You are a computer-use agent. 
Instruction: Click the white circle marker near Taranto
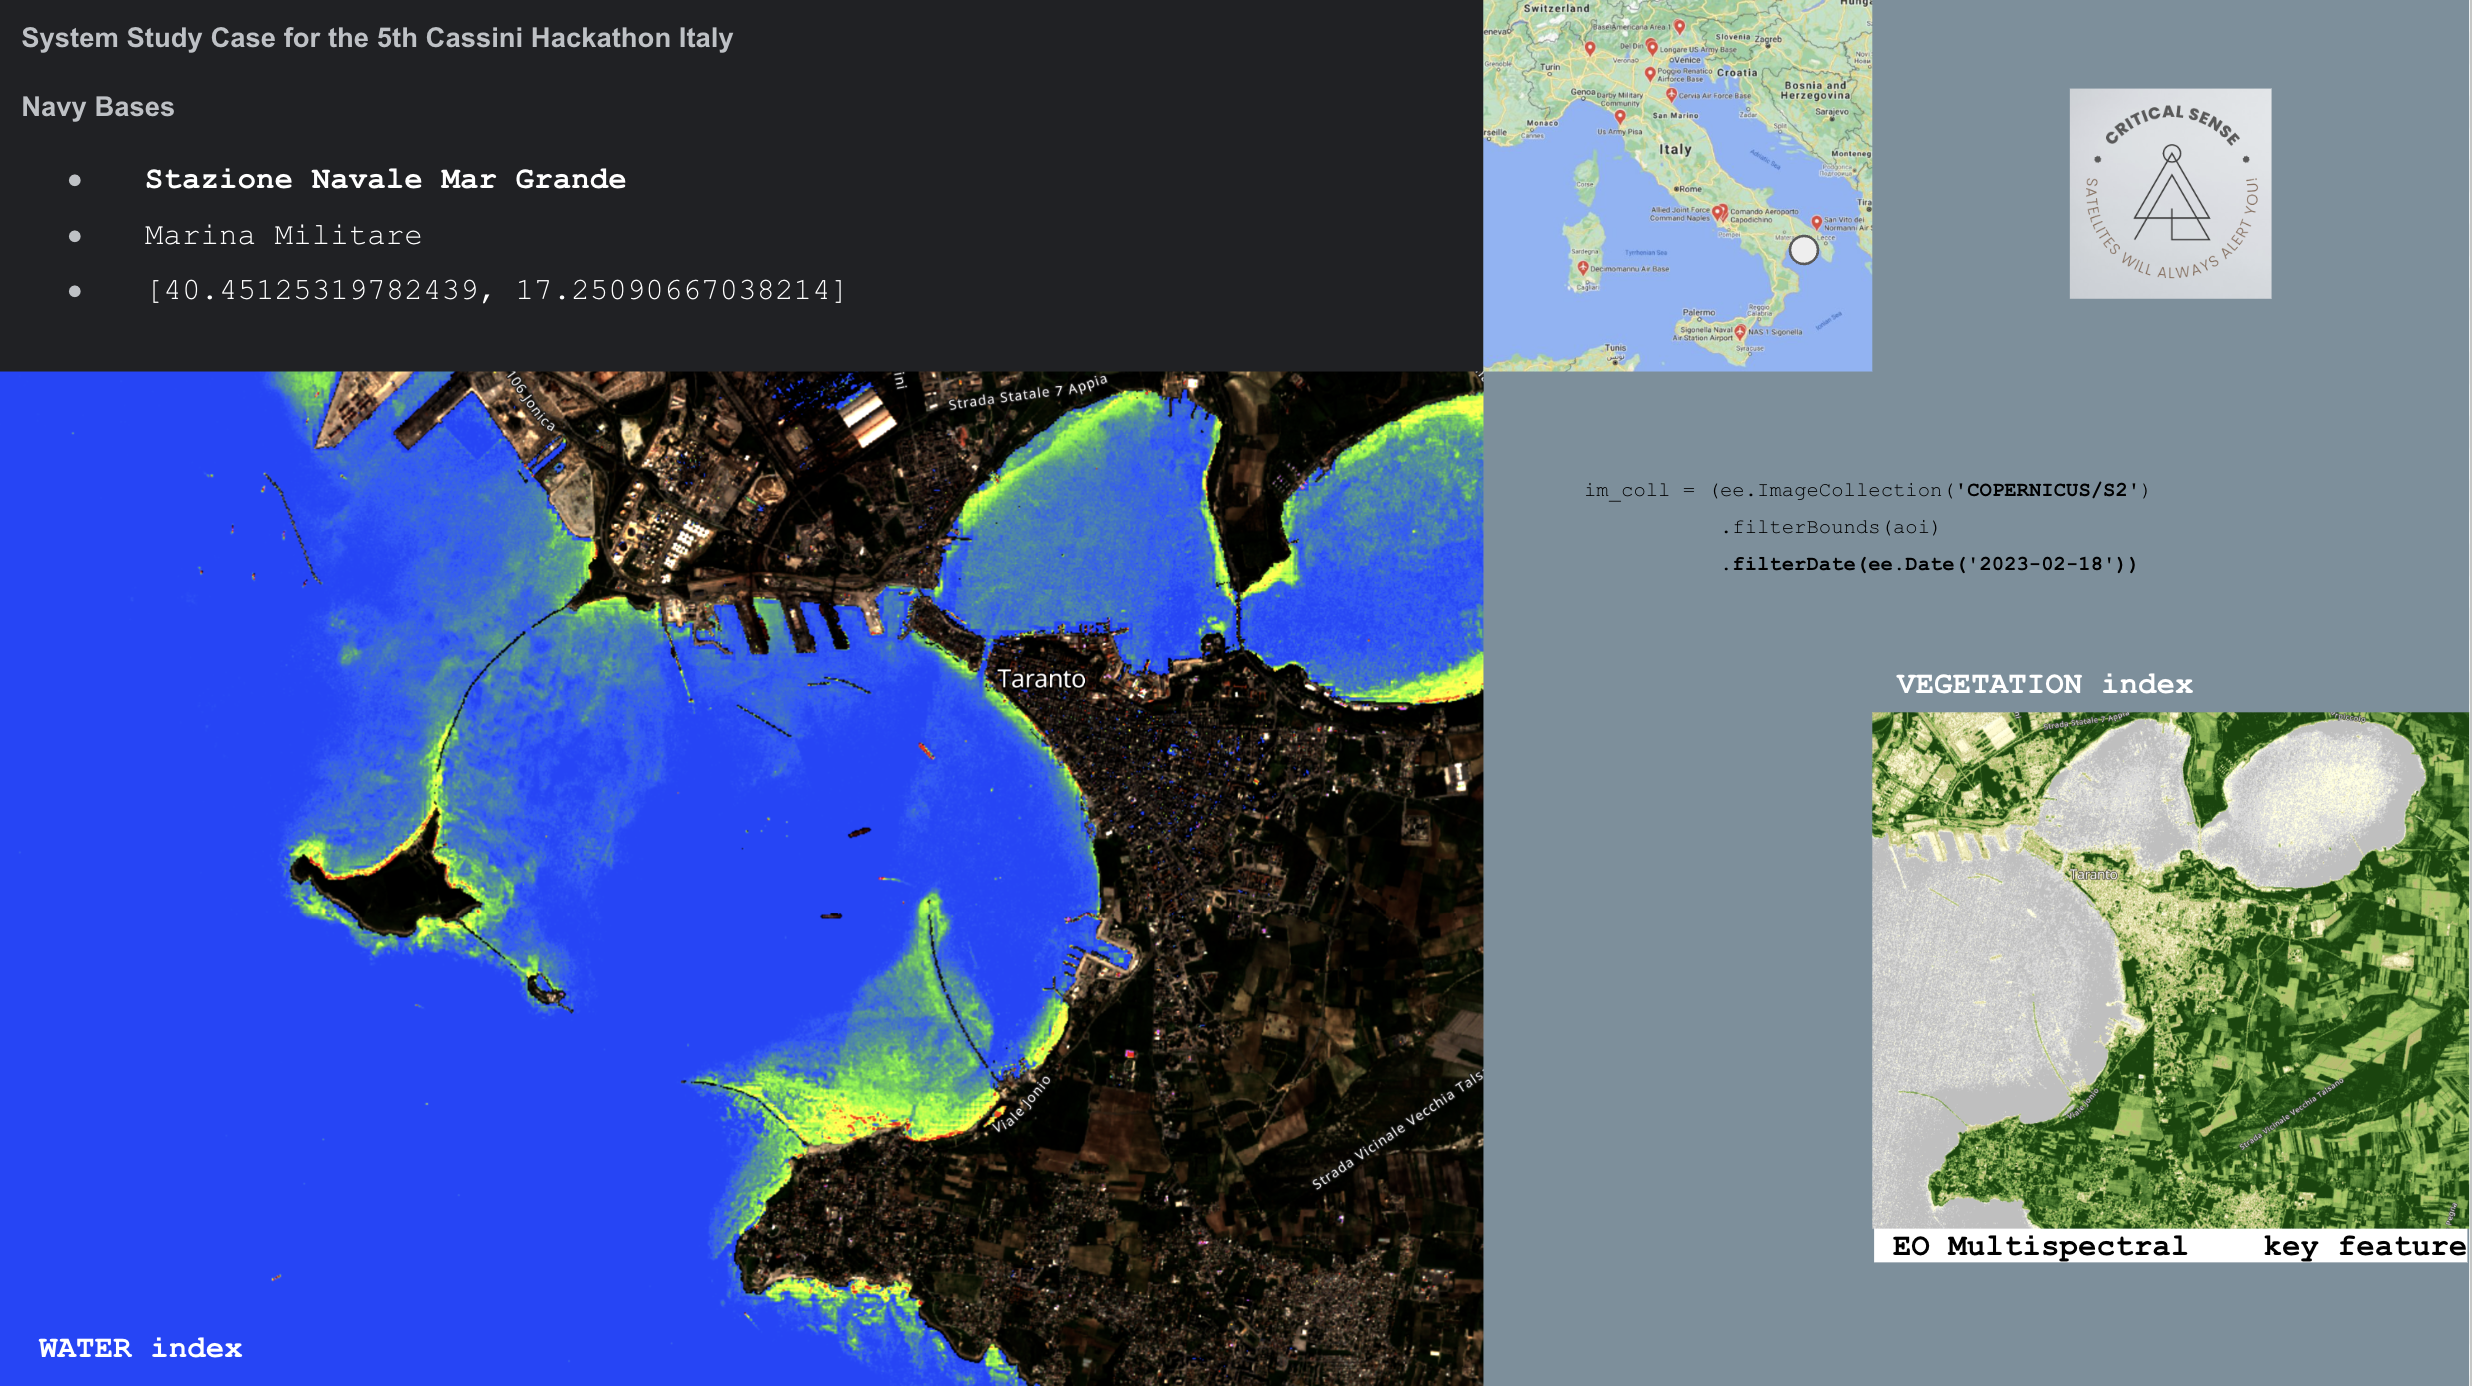click(x=1803, y=250)
